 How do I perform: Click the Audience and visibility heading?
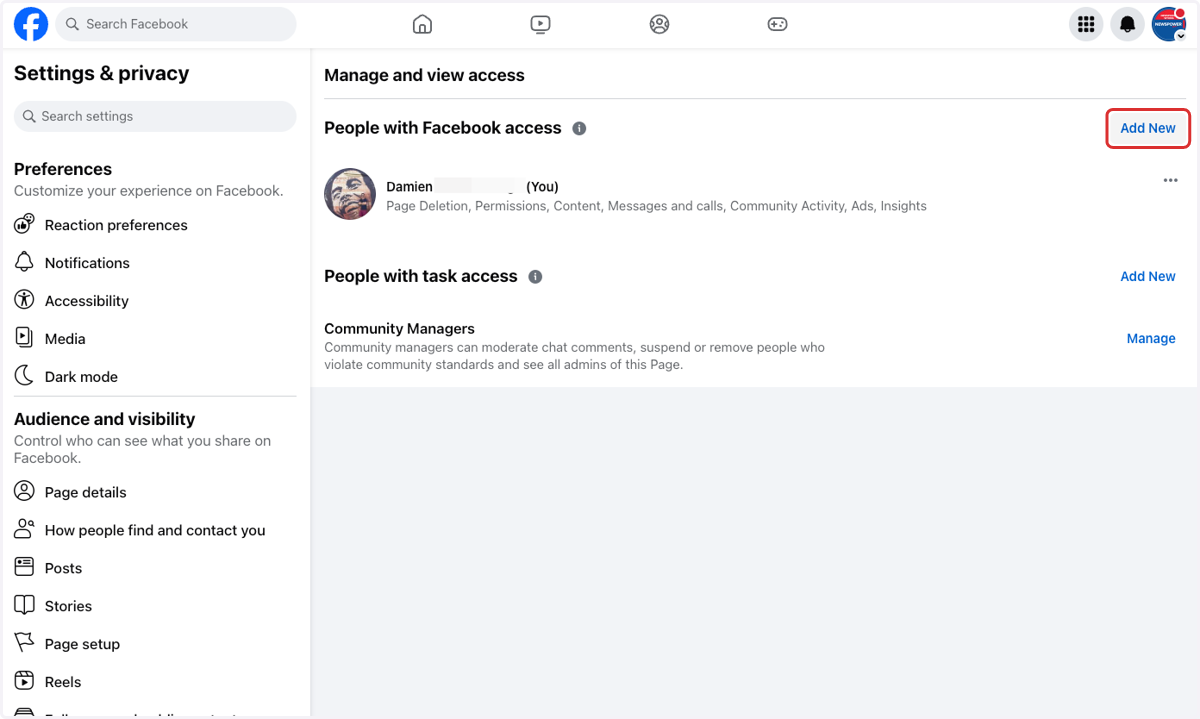coord(104,419)
